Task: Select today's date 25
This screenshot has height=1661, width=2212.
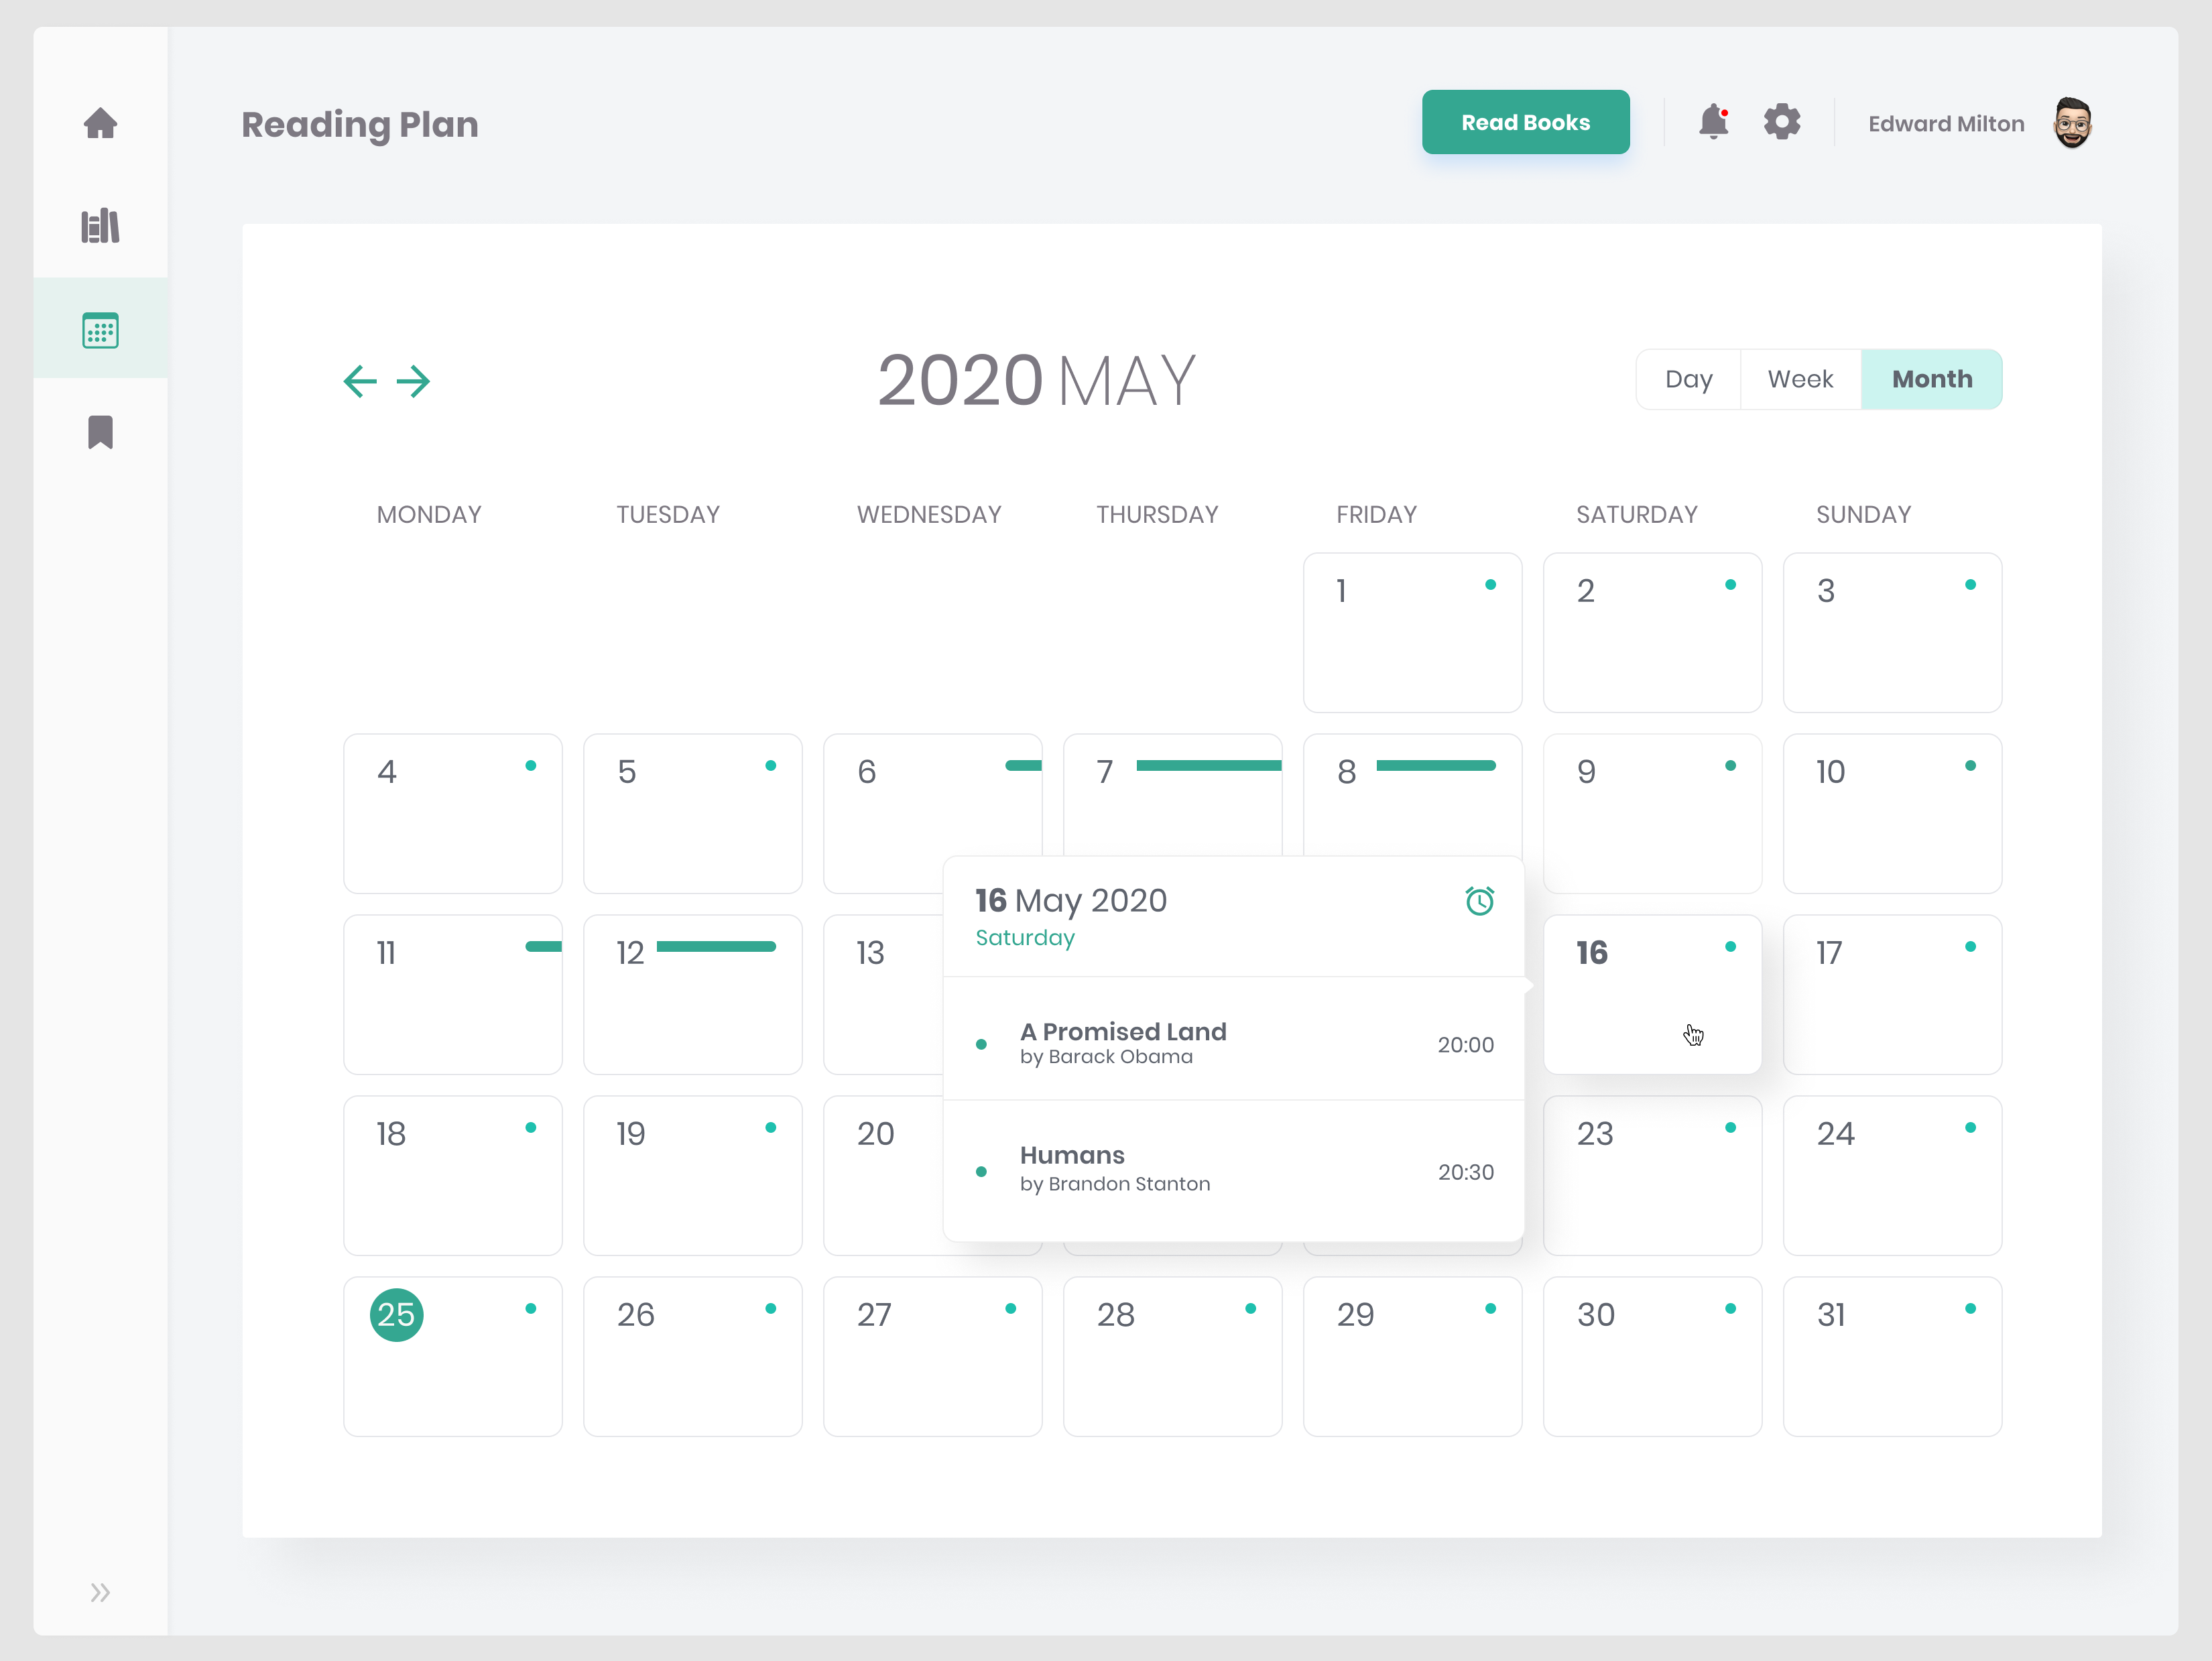Action: [x=397, y=1314]
